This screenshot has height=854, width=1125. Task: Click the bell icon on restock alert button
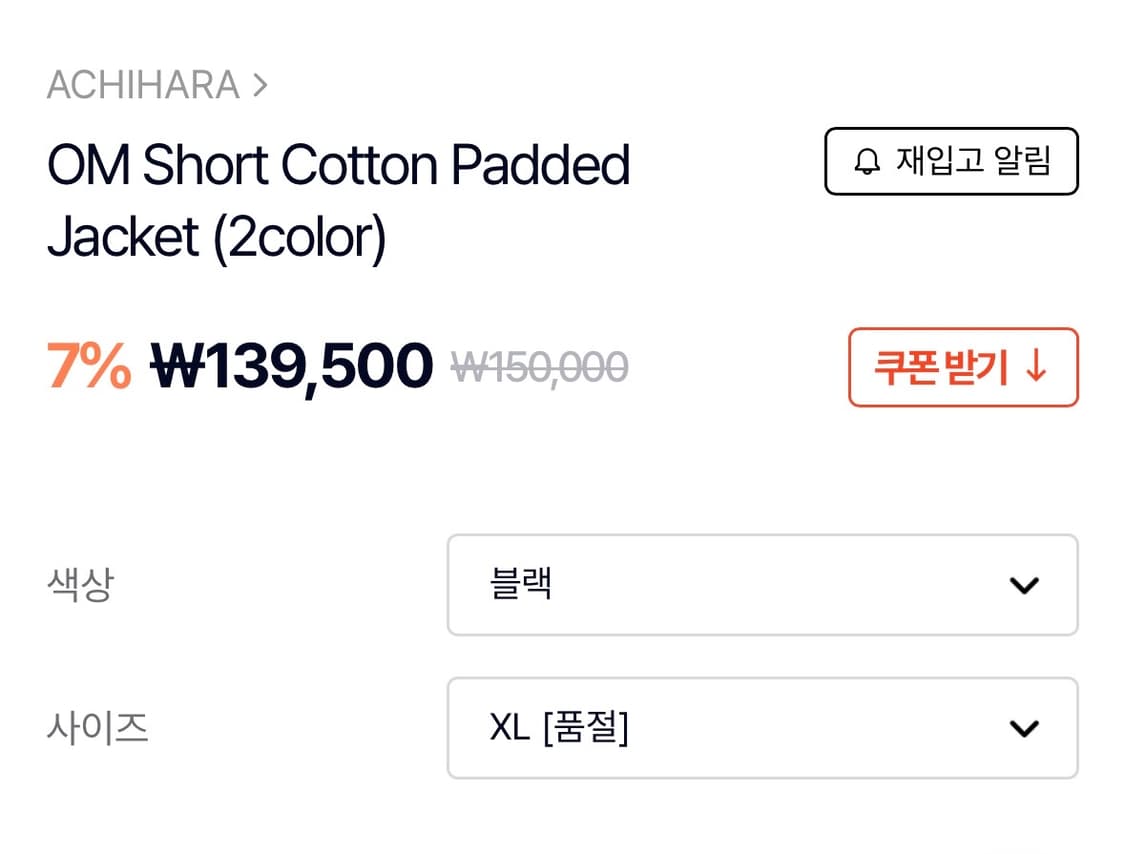click(x=866, y=161)
